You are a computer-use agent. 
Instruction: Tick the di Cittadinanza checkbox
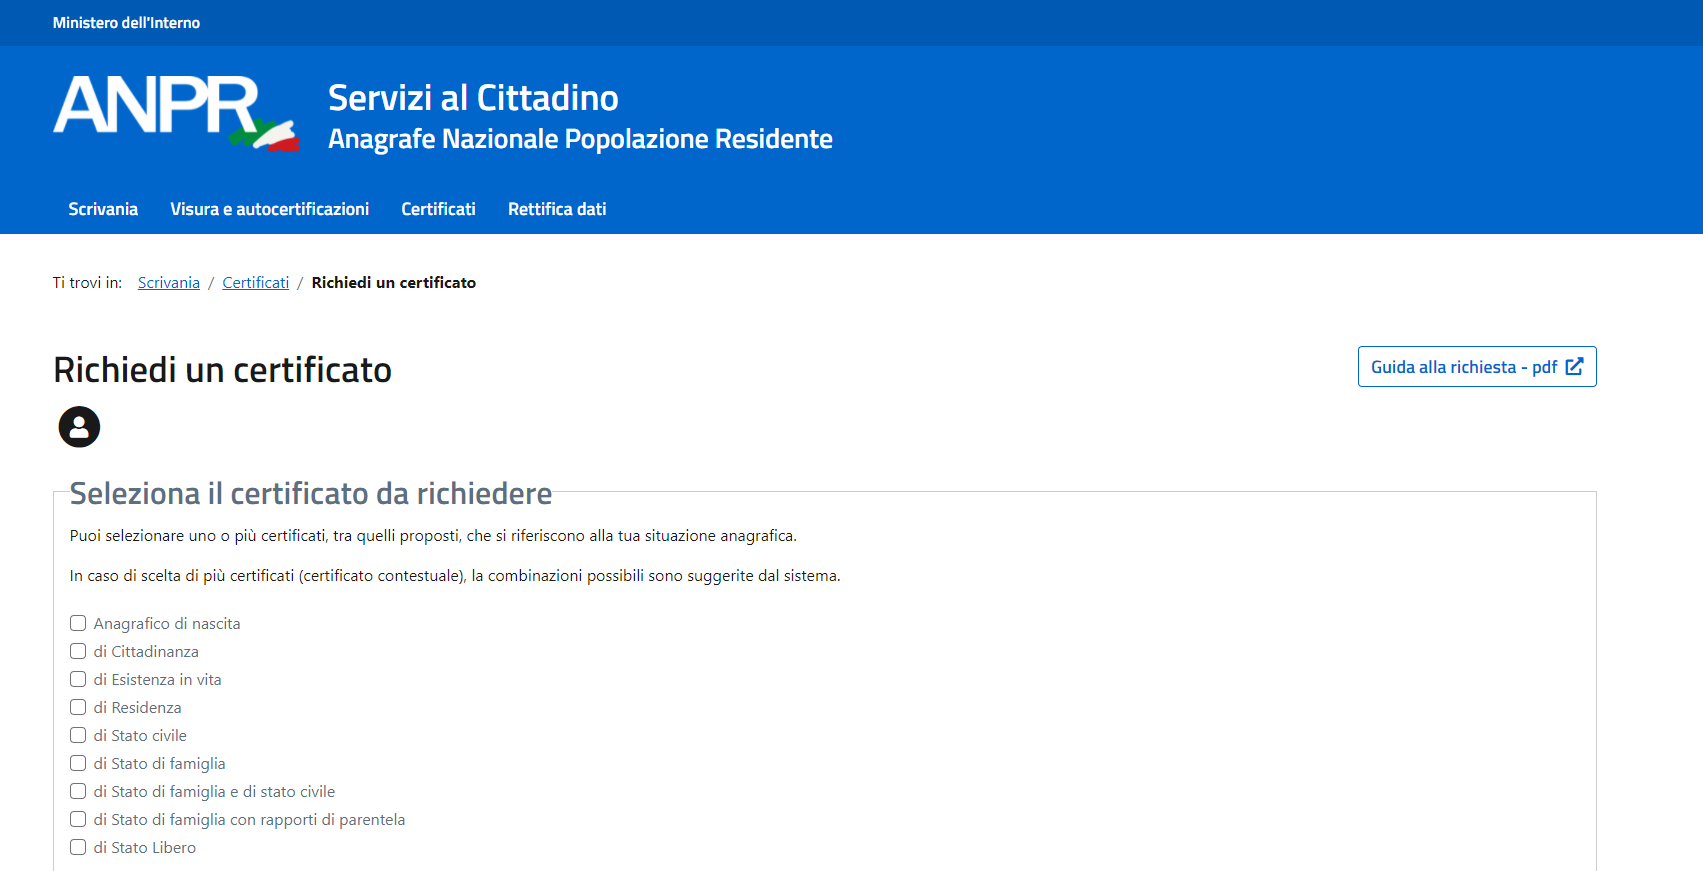78,651
